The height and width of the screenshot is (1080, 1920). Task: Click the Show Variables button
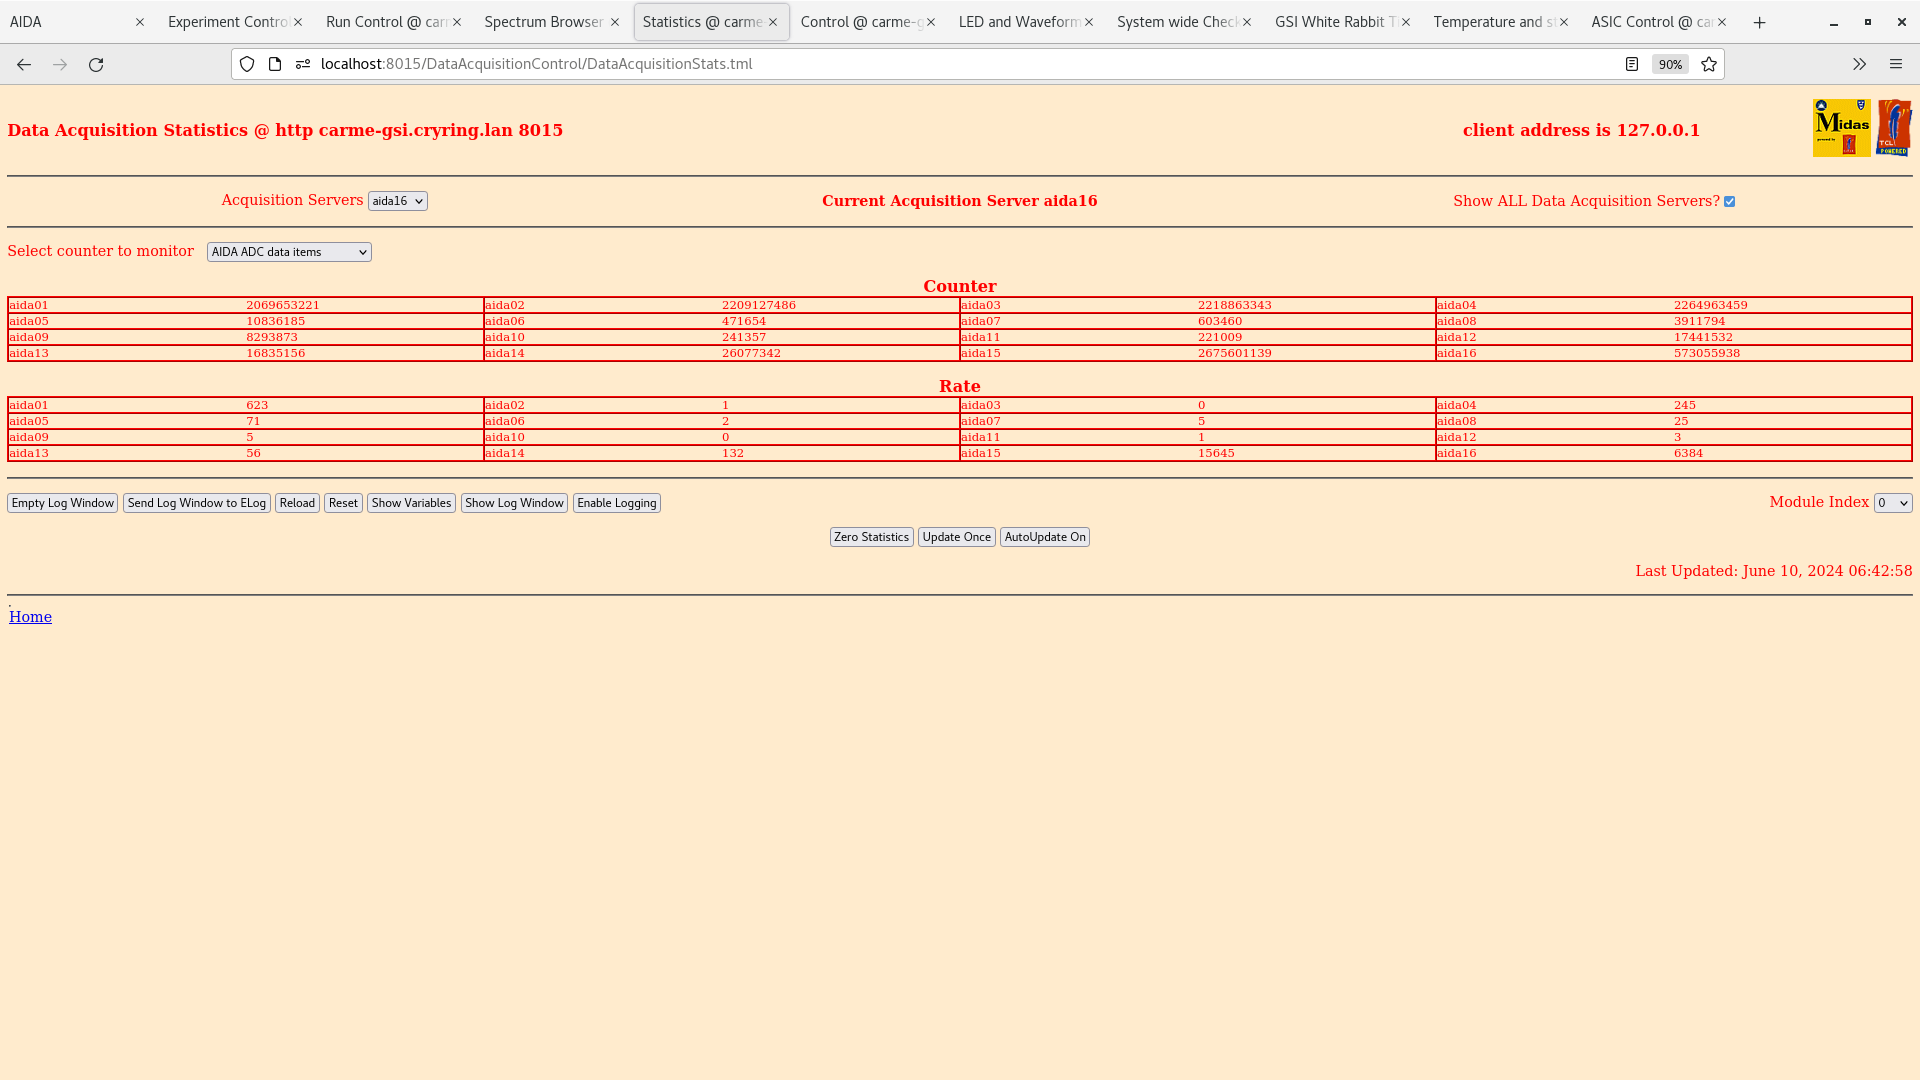pos(410,502)
